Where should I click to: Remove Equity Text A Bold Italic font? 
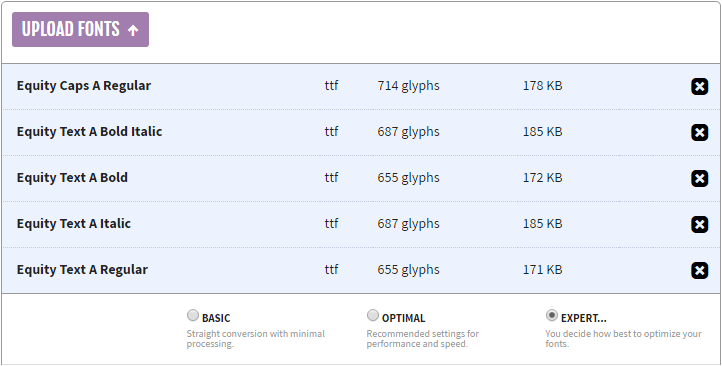699,133
